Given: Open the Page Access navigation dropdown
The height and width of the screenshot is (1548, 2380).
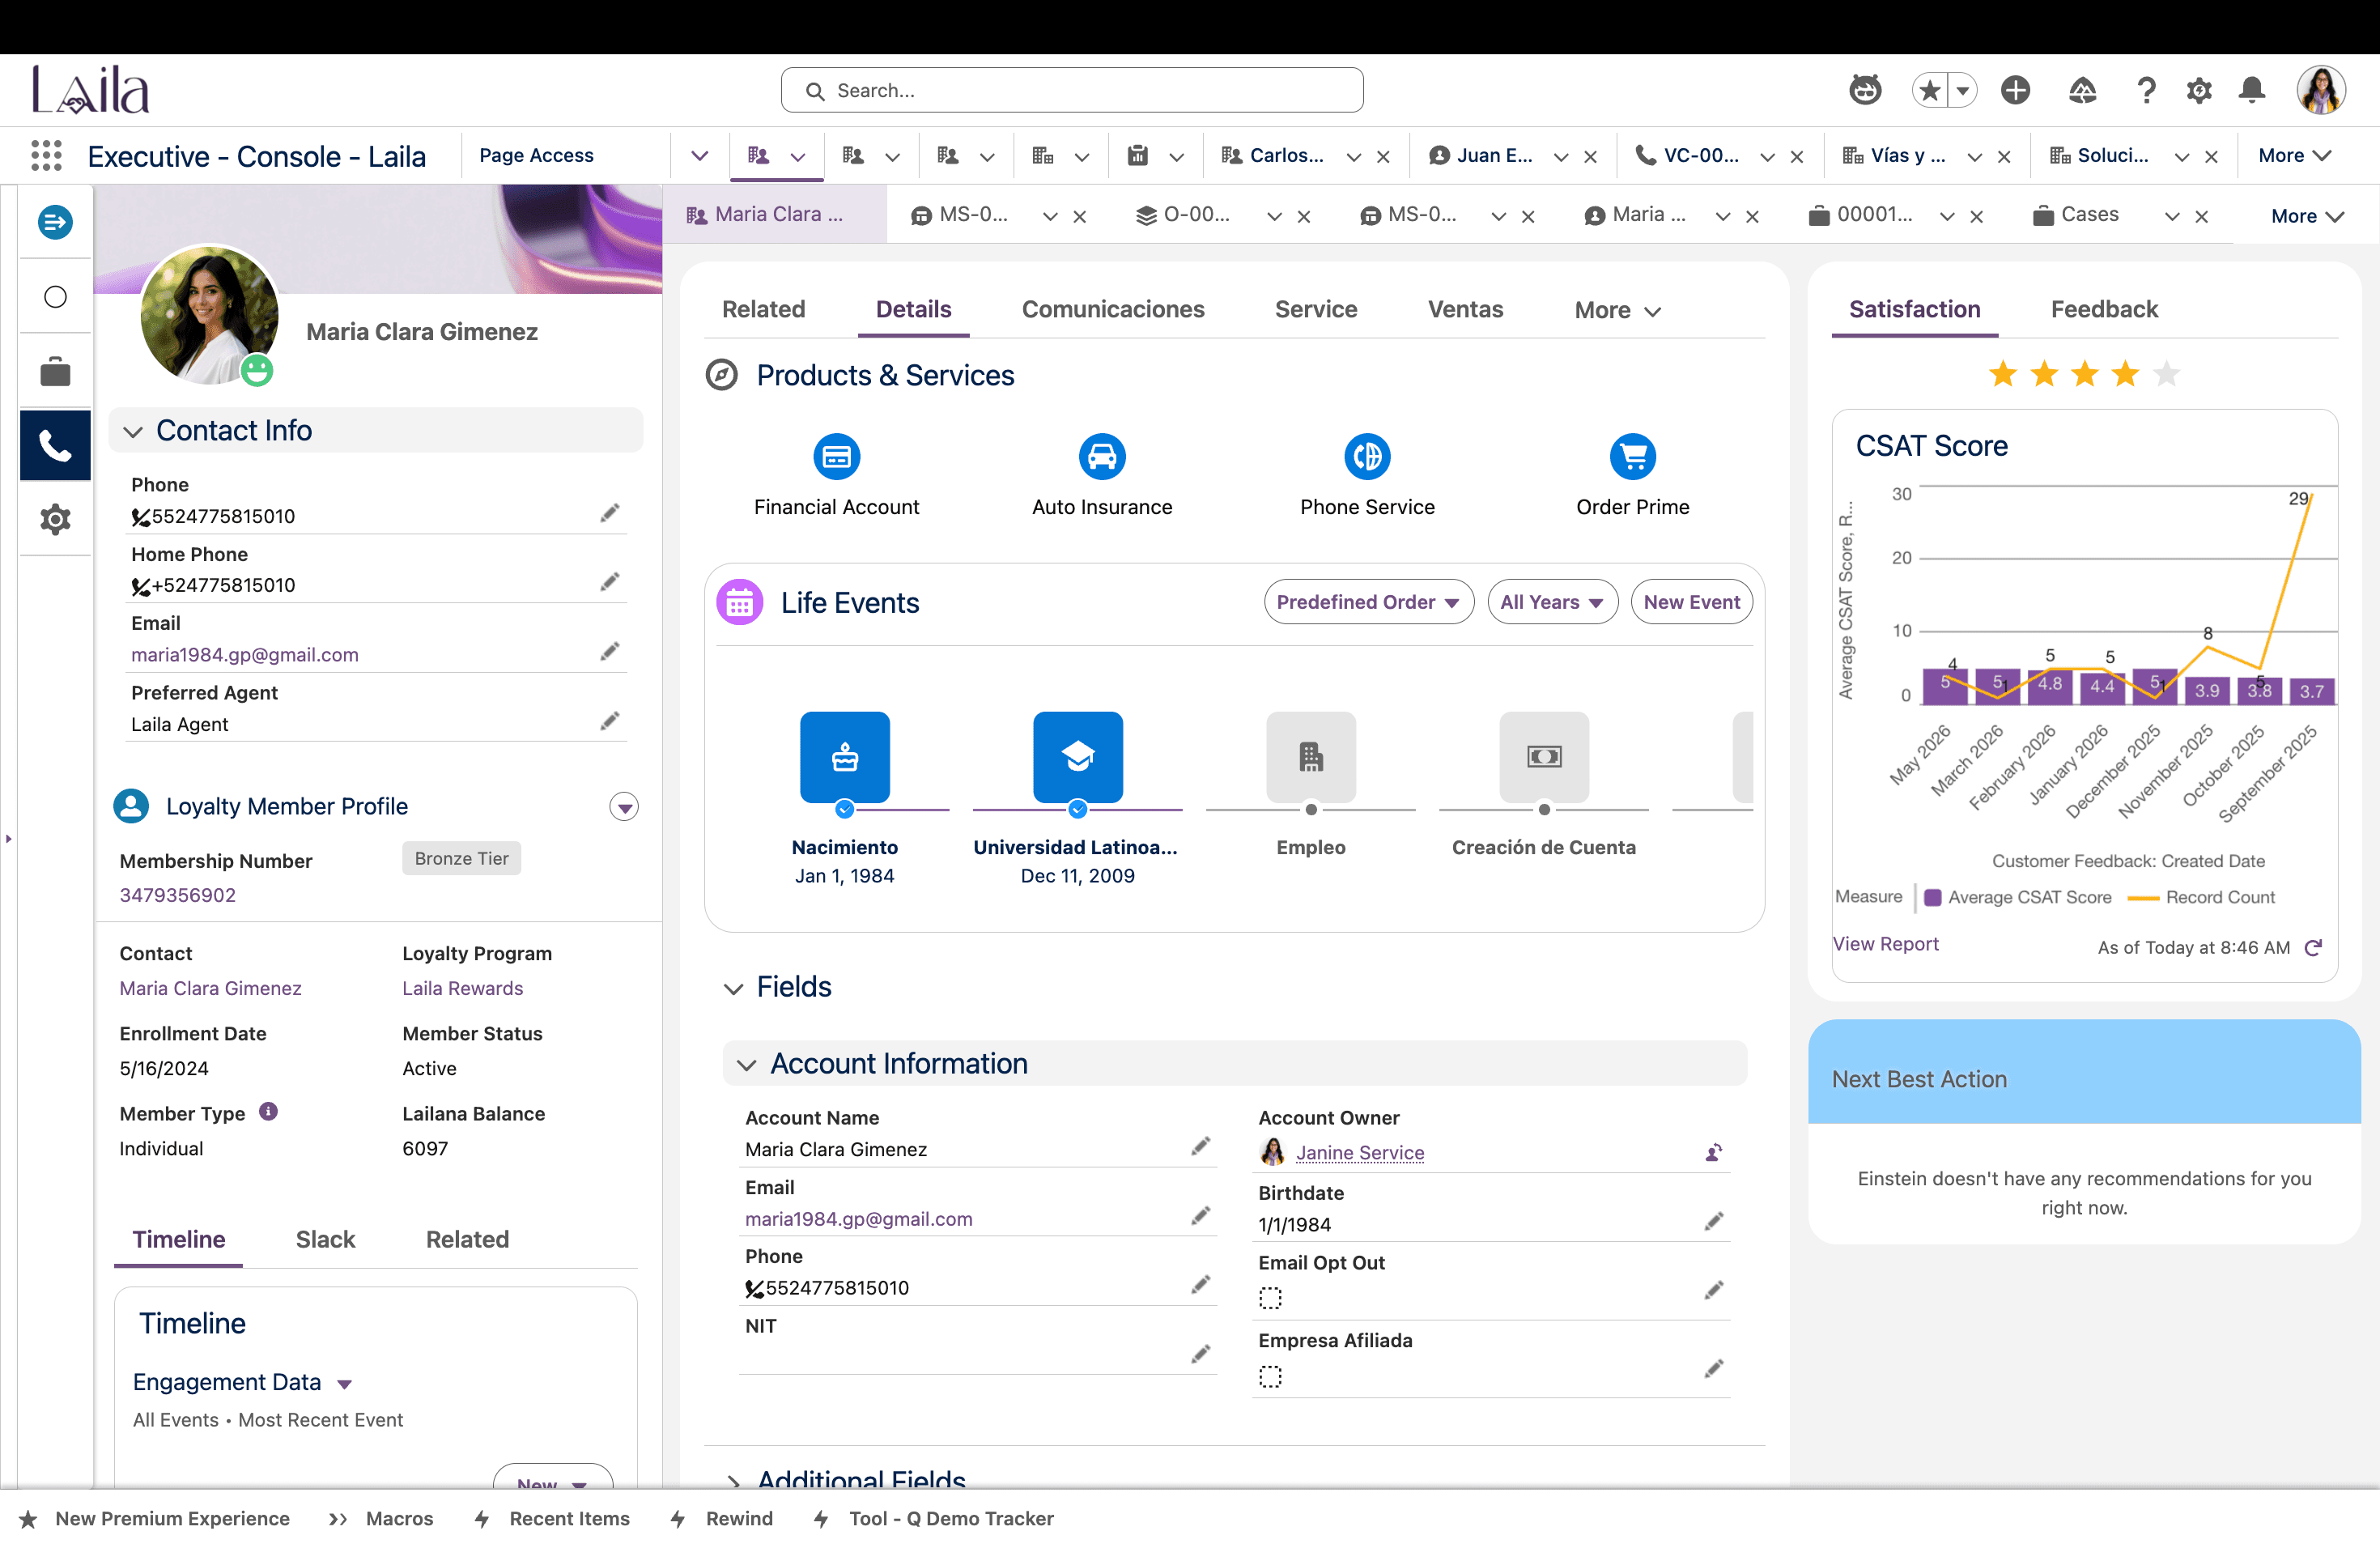Looking at the screenshot, I should click(x=700, y=155).
